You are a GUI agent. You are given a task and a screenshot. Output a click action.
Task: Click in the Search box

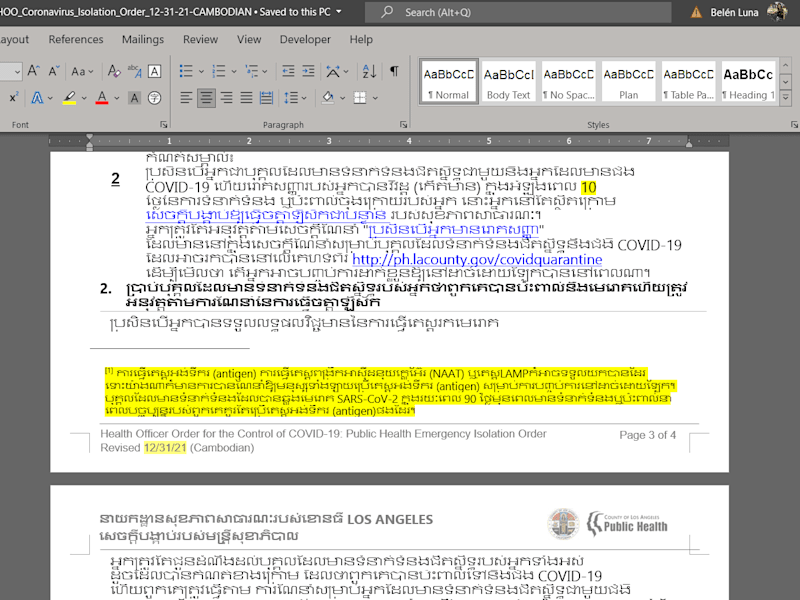pyautogui.click(x=518, y=12)
